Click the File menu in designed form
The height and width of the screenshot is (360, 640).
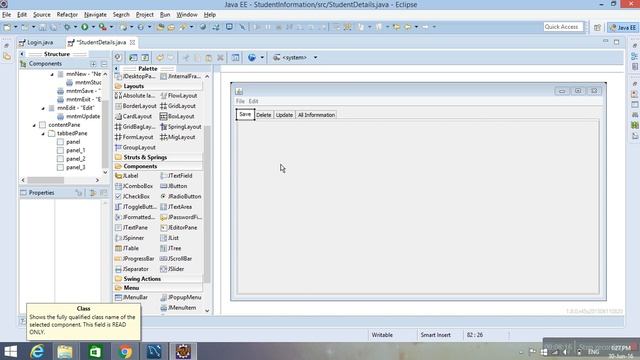[x=240, y=101]
